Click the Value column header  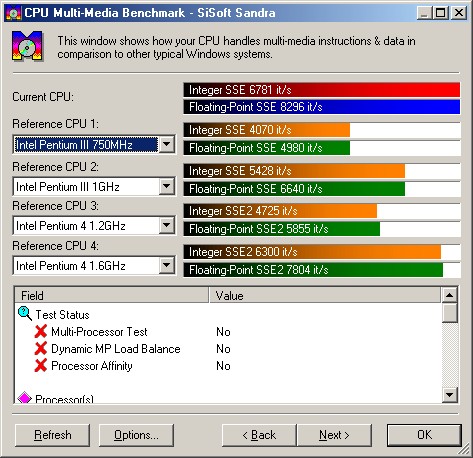[325, 295]
